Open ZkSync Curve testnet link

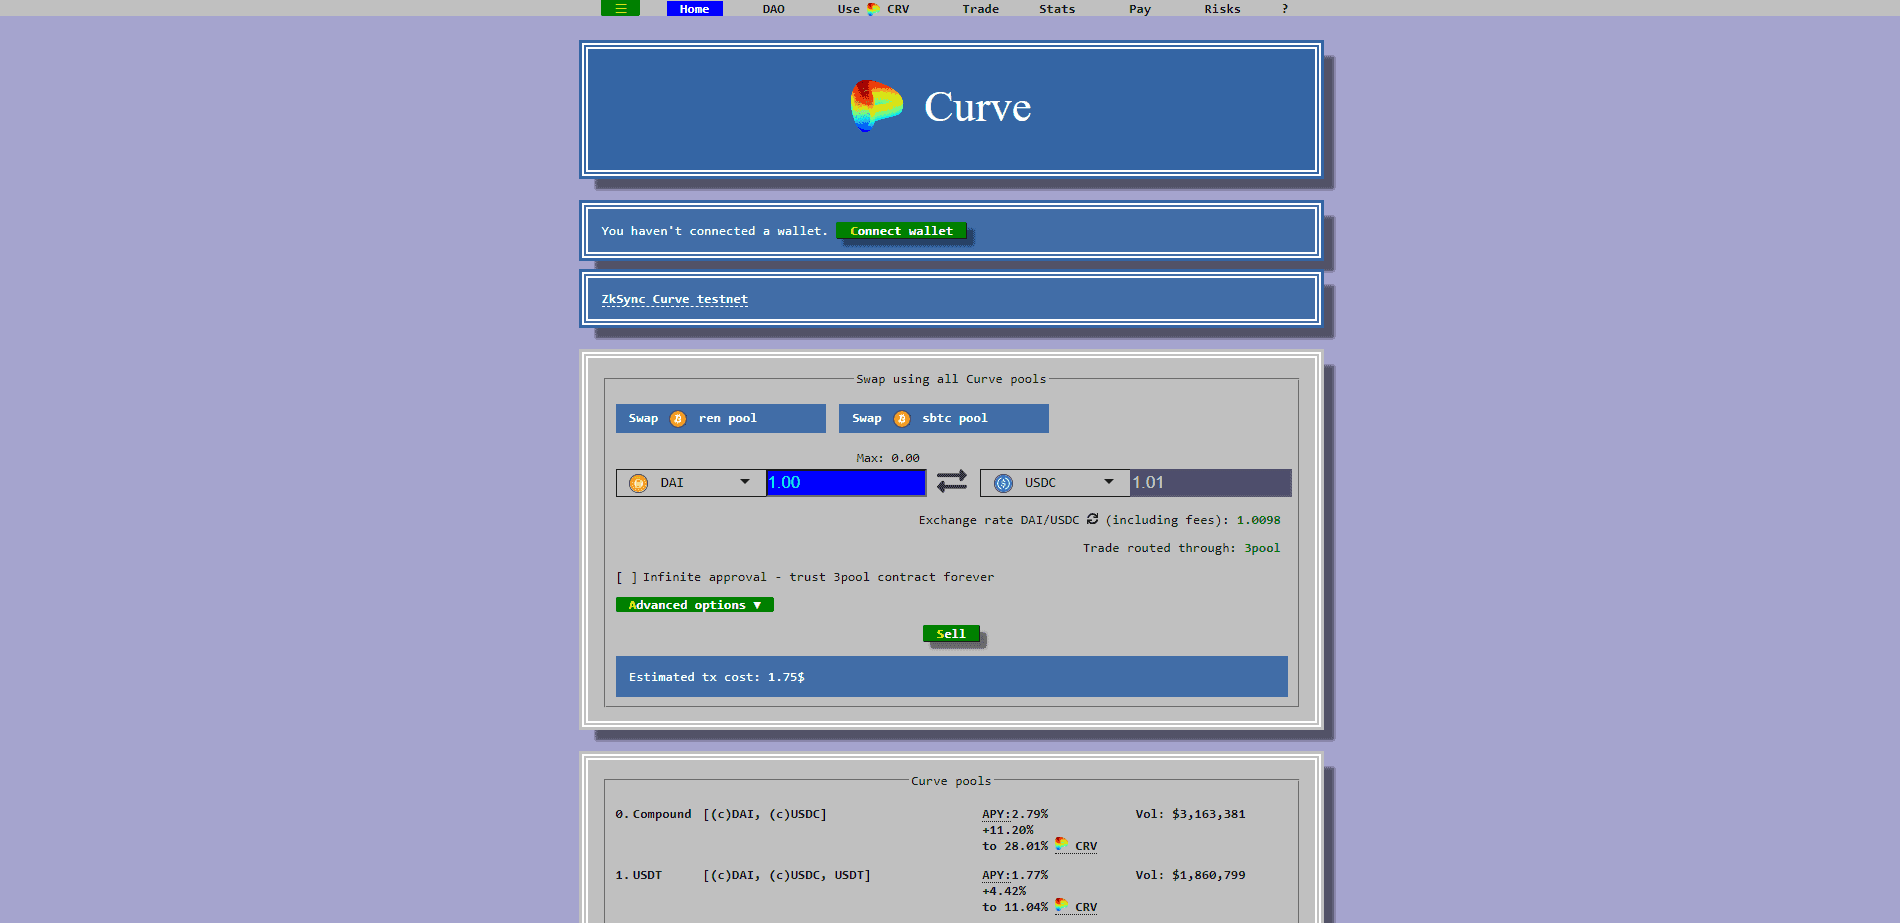tap(674, 299)
